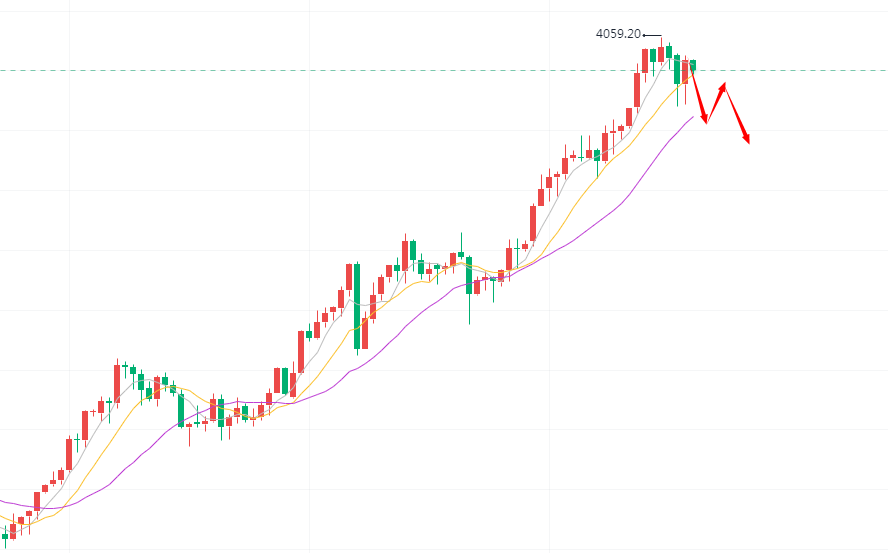The height and width of the screenshot is (553, 888).
Task: Select the latest green candle at far right
Action: click(x=693, y=65)
